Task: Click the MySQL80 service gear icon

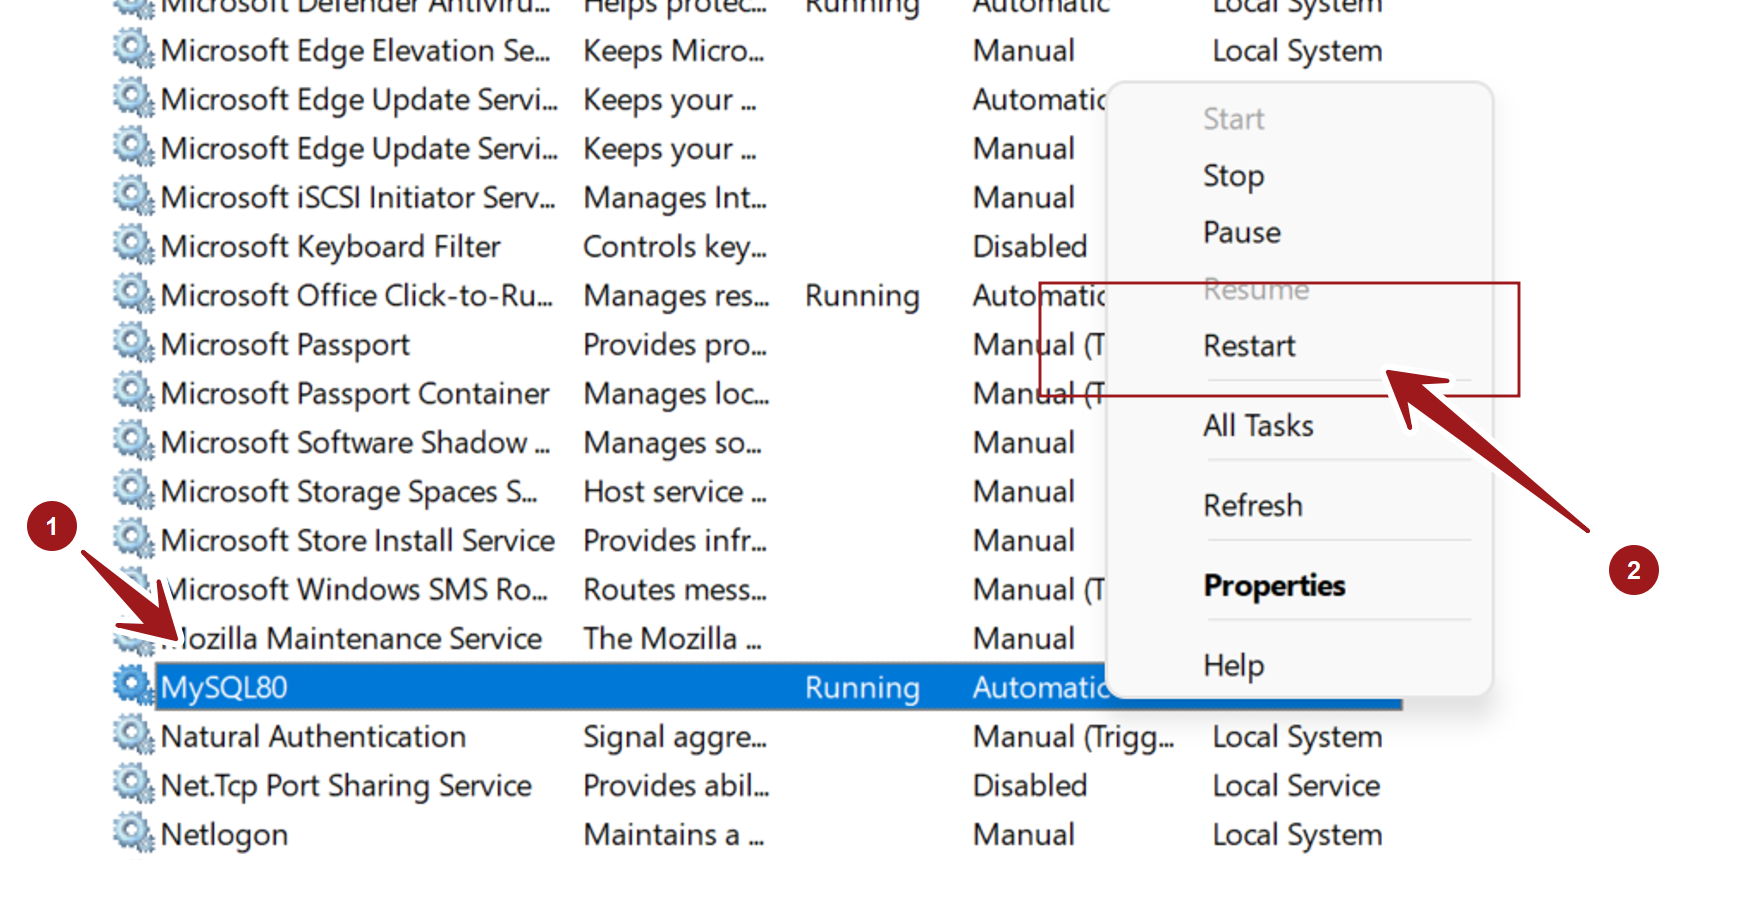Action: [x=133, y=686]
